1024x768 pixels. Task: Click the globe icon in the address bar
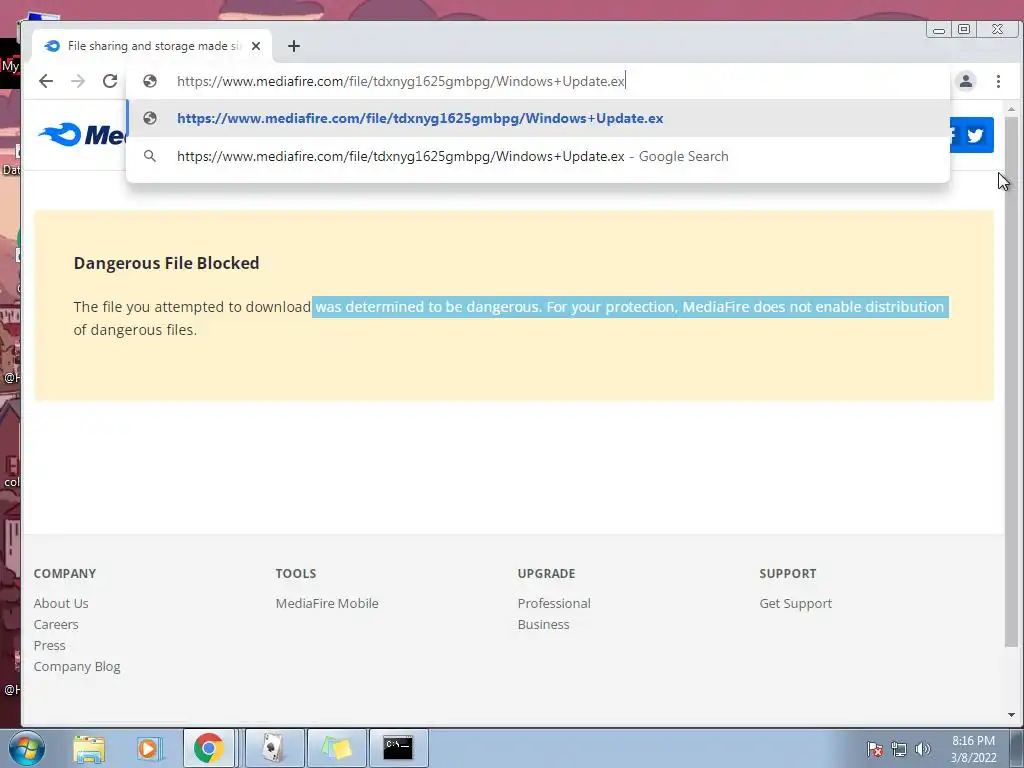150,81
